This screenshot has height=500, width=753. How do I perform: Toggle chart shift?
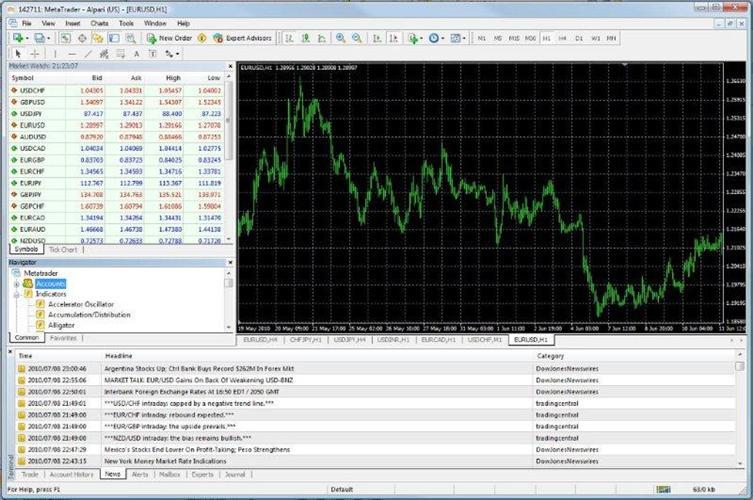[x=393, y=38]
